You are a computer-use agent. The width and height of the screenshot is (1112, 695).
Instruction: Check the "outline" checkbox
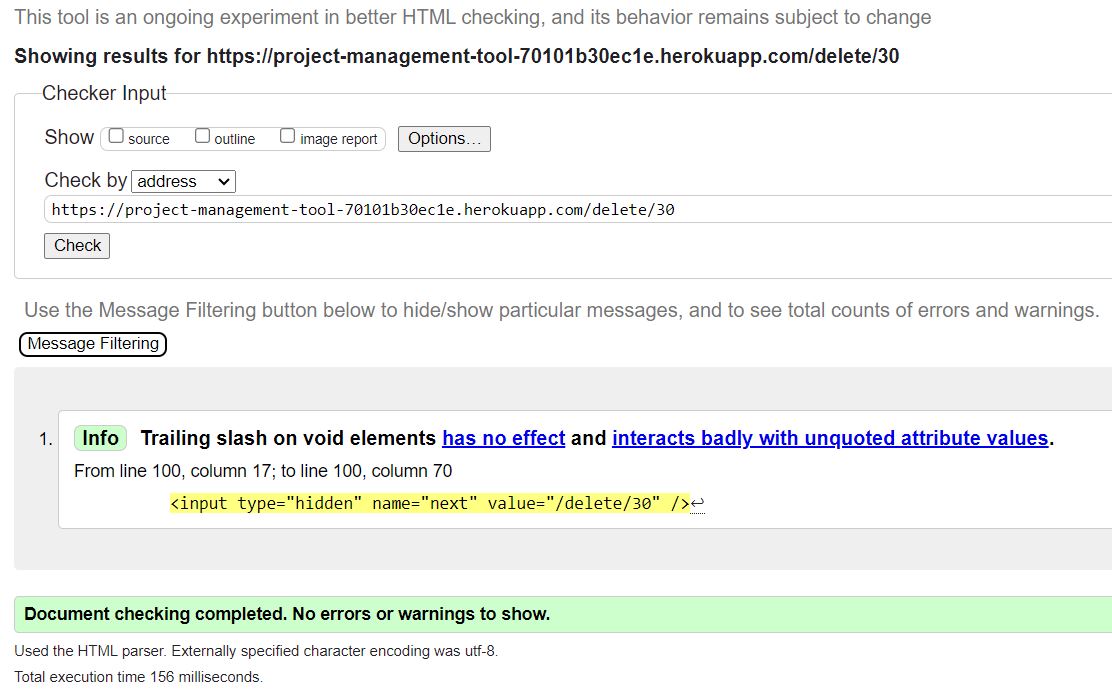(x=202, y=135)
